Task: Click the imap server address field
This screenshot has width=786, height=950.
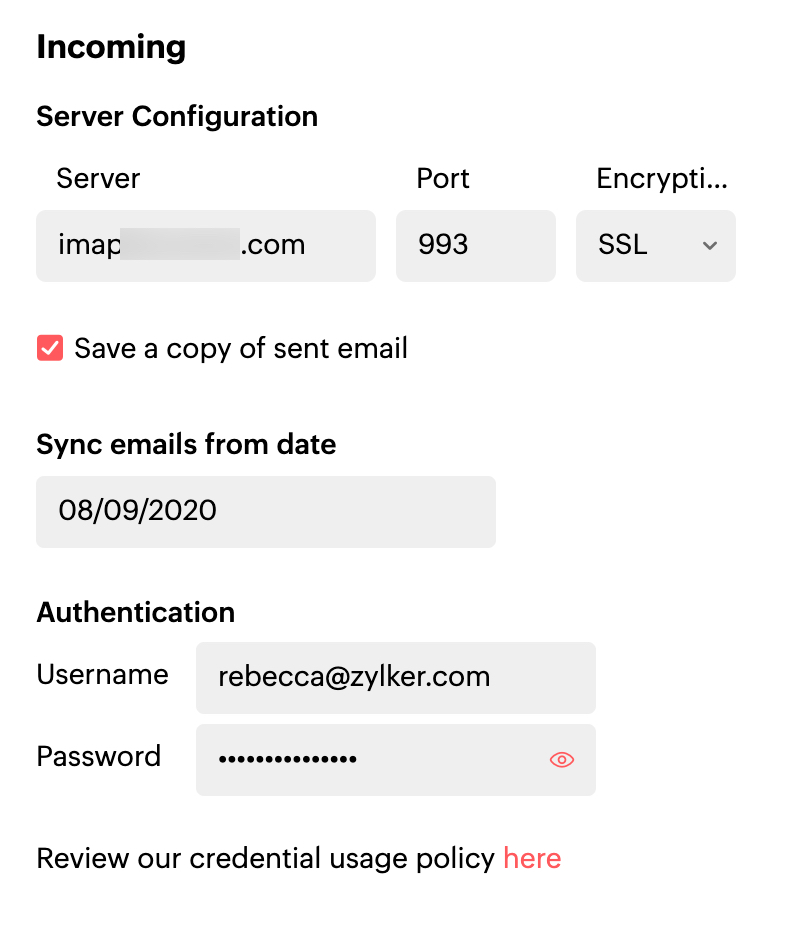Action: click(x=205, y=246)
